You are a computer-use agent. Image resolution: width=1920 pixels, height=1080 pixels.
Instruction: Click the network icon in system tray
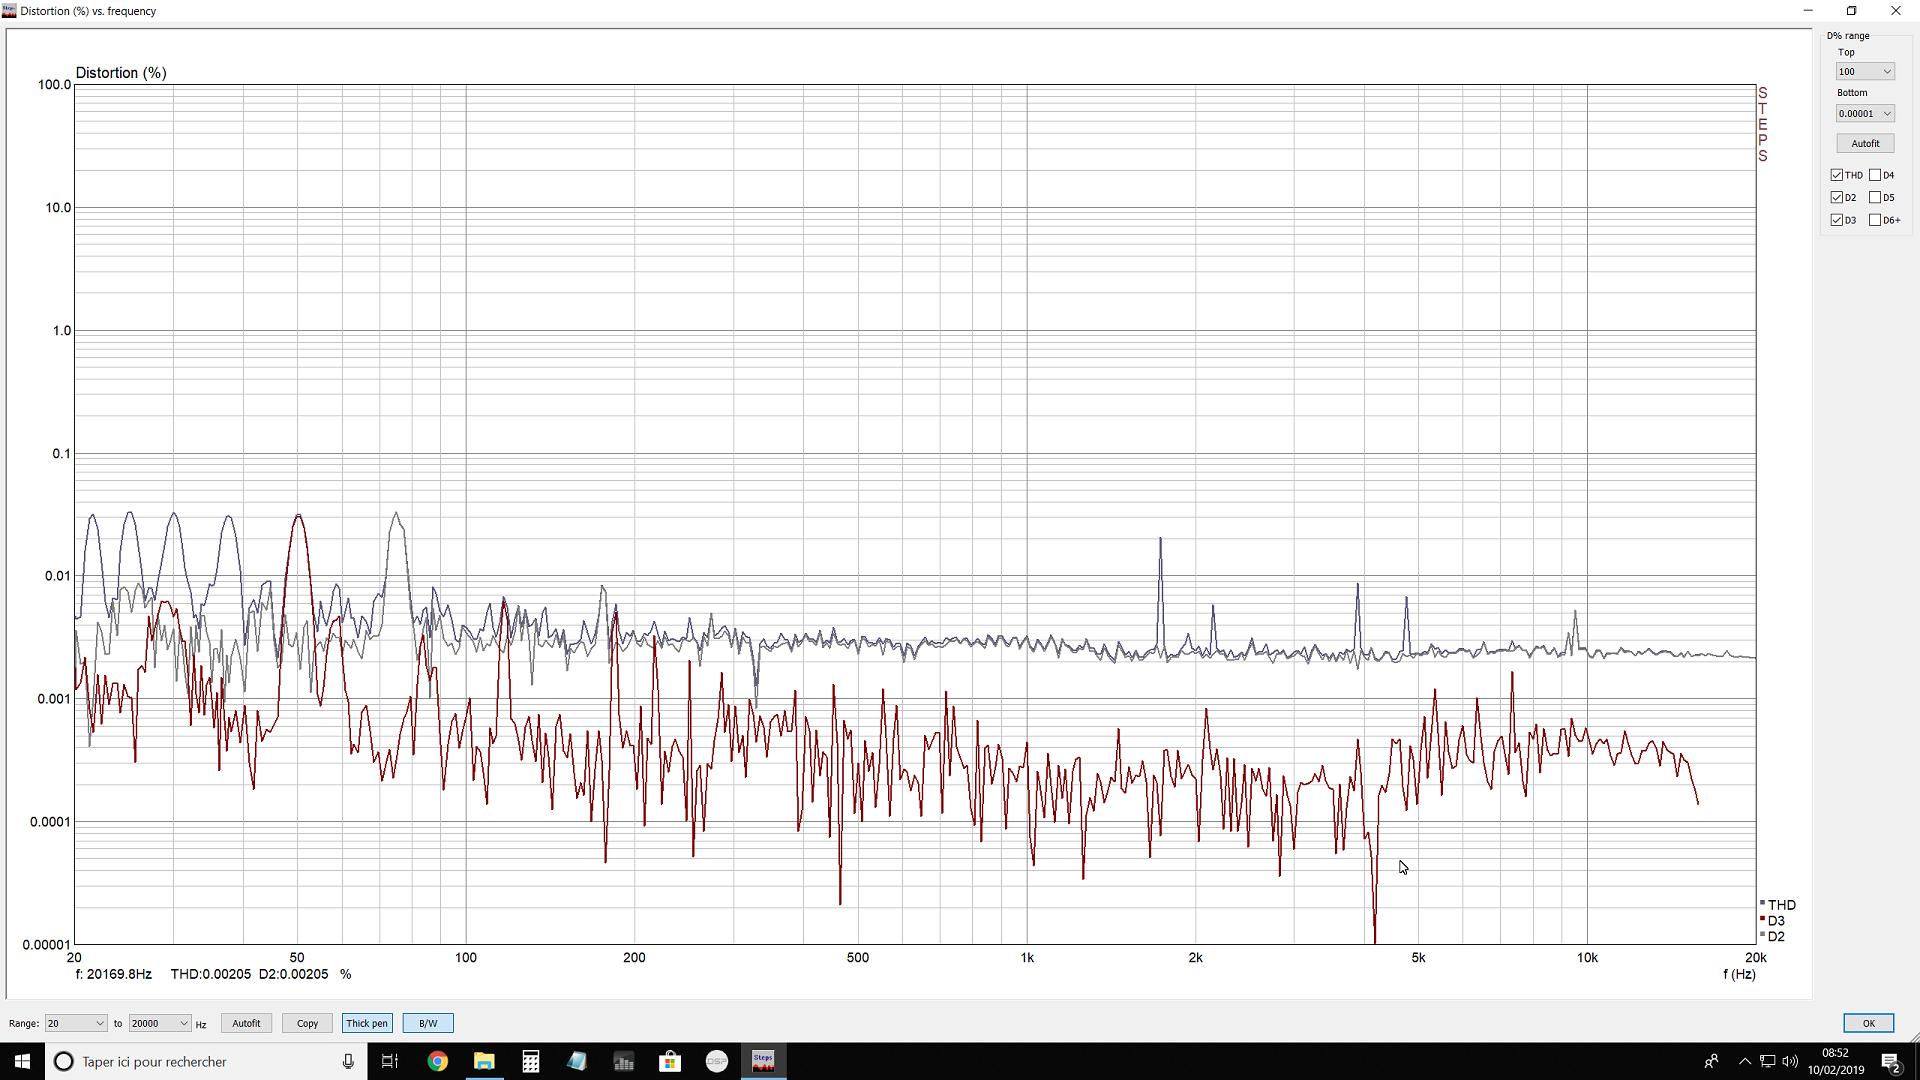1768,1061
